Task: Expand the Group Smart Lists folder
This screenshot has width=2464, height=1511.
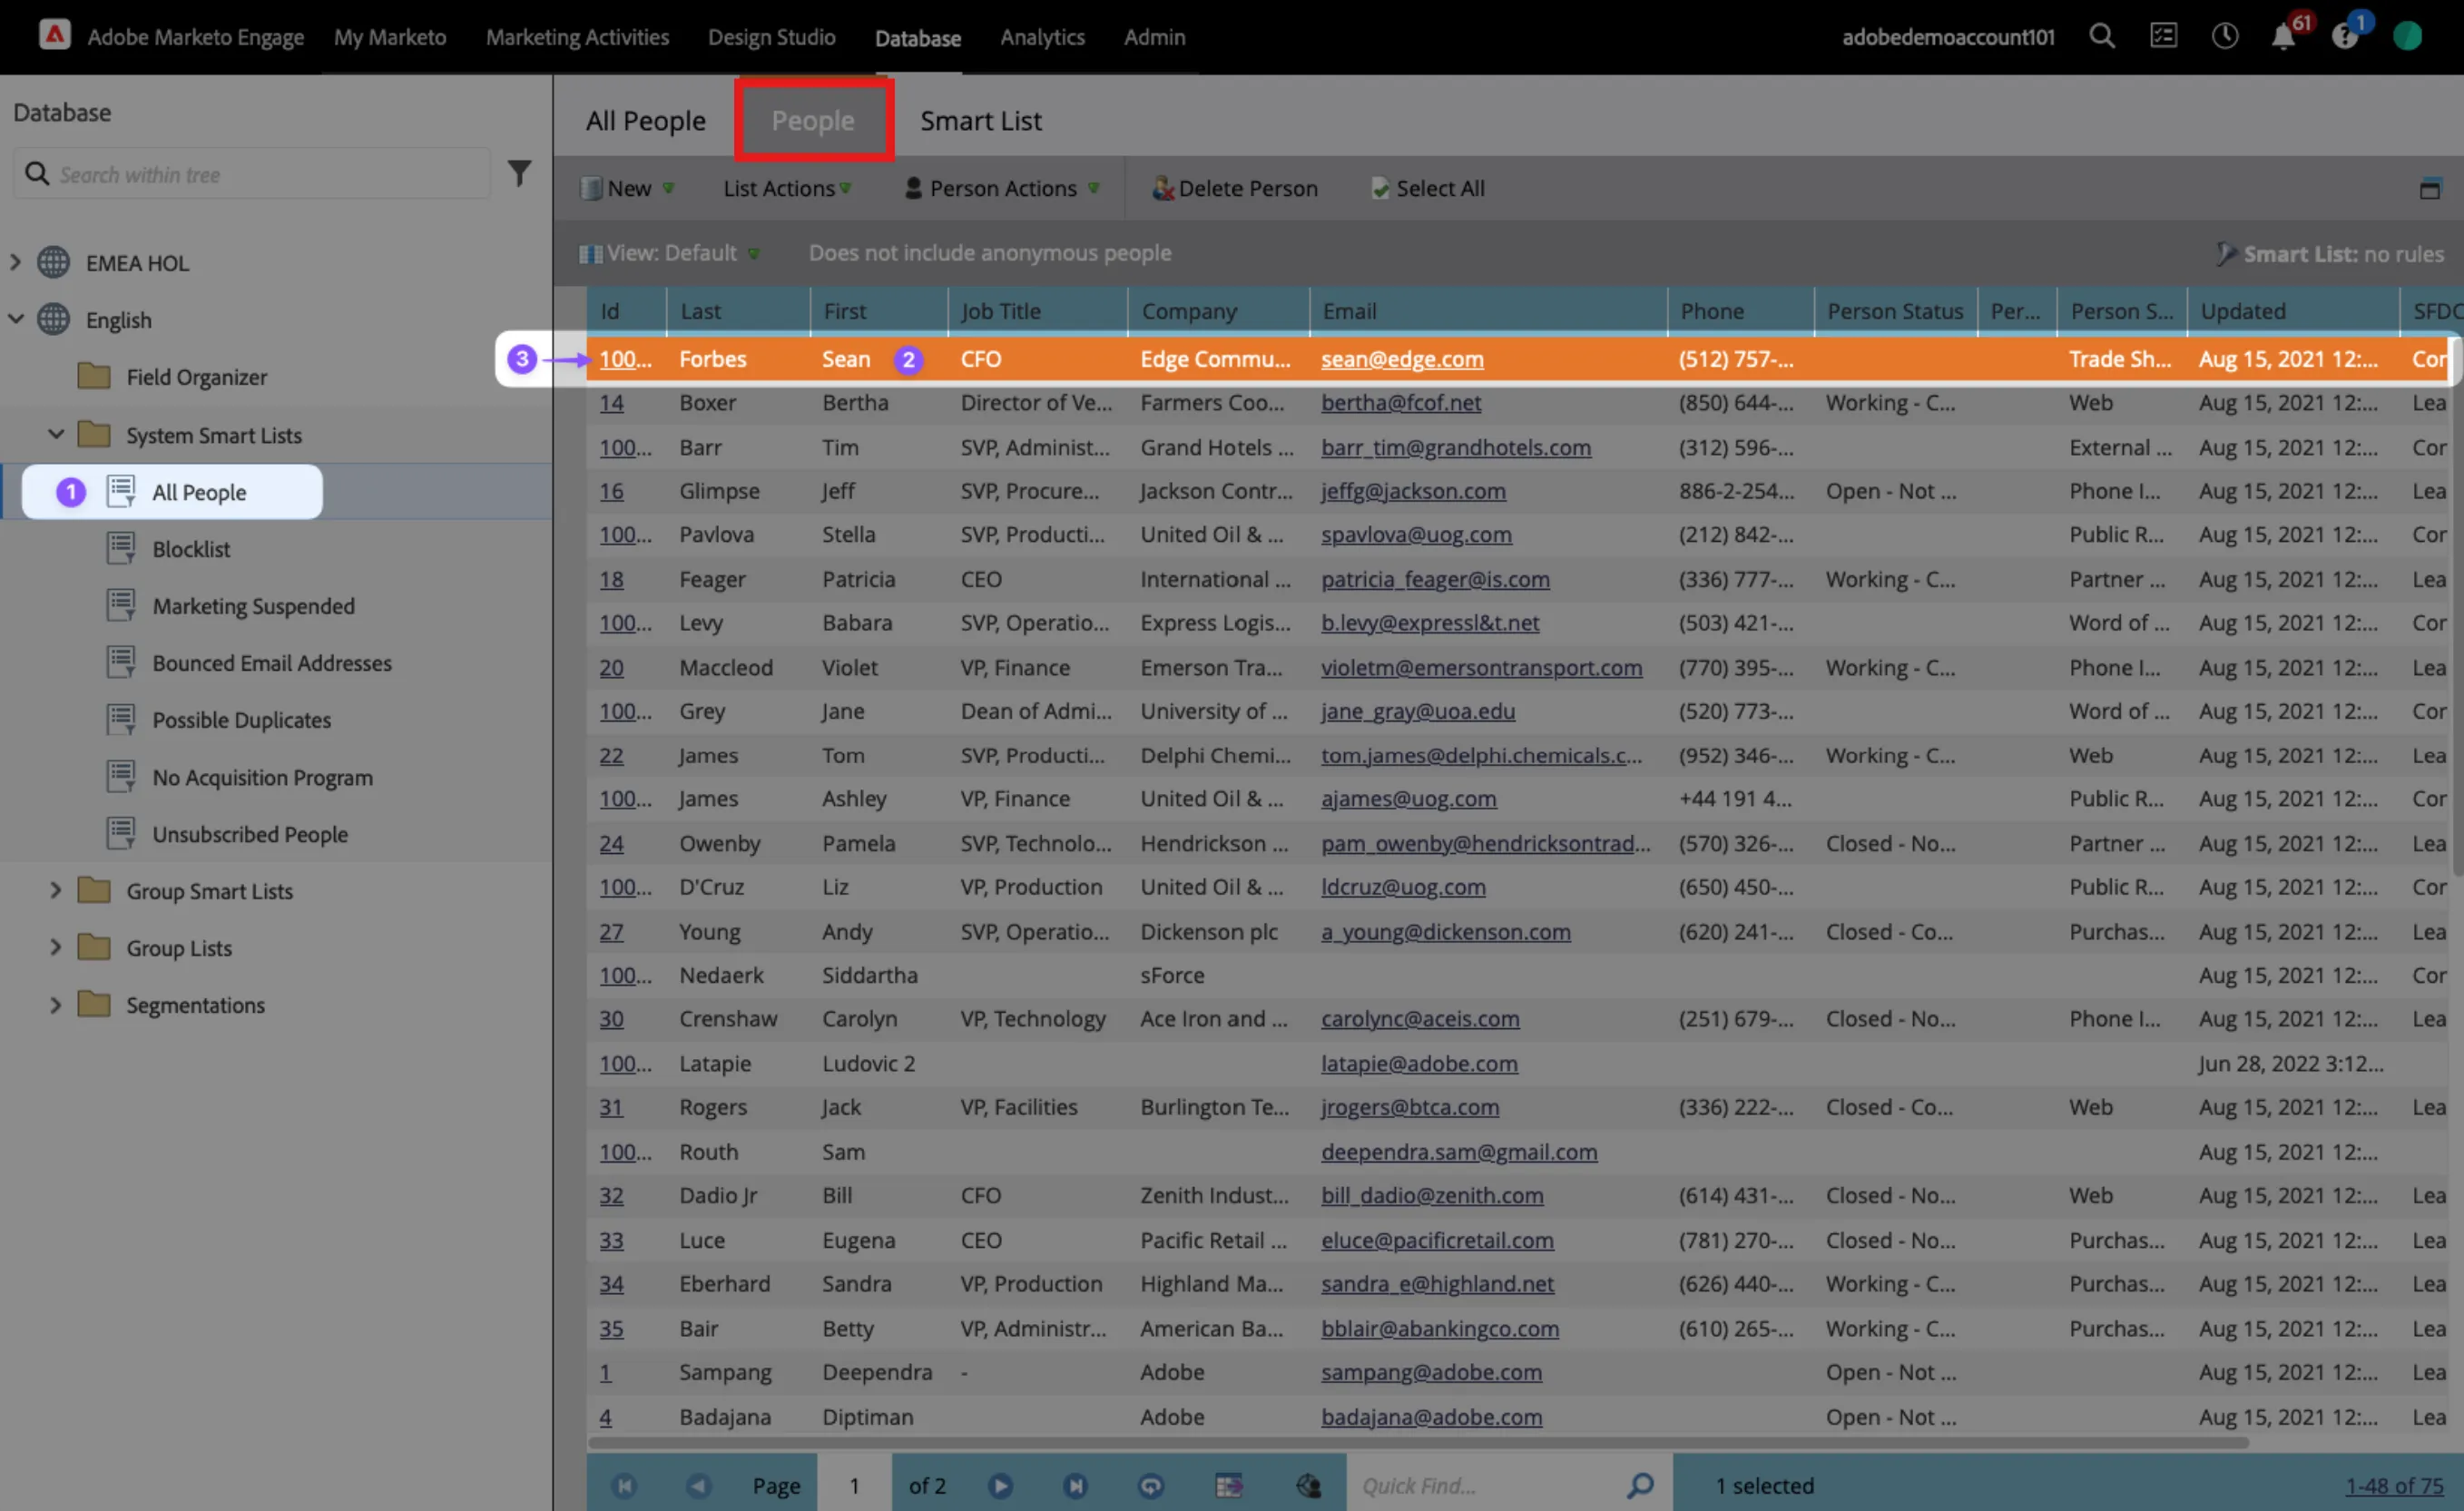Action: 56,890
